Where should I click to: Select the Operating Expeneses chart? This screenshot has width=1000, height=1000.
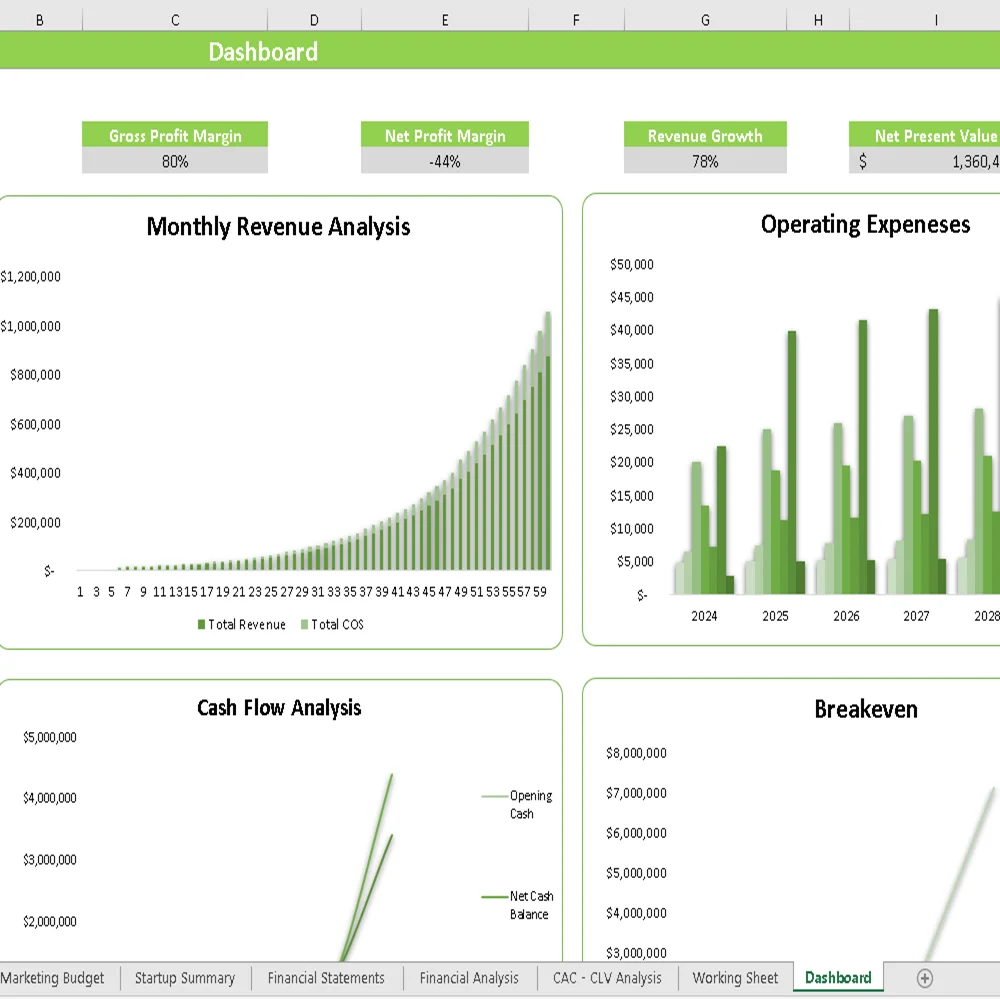click(866, 224)
